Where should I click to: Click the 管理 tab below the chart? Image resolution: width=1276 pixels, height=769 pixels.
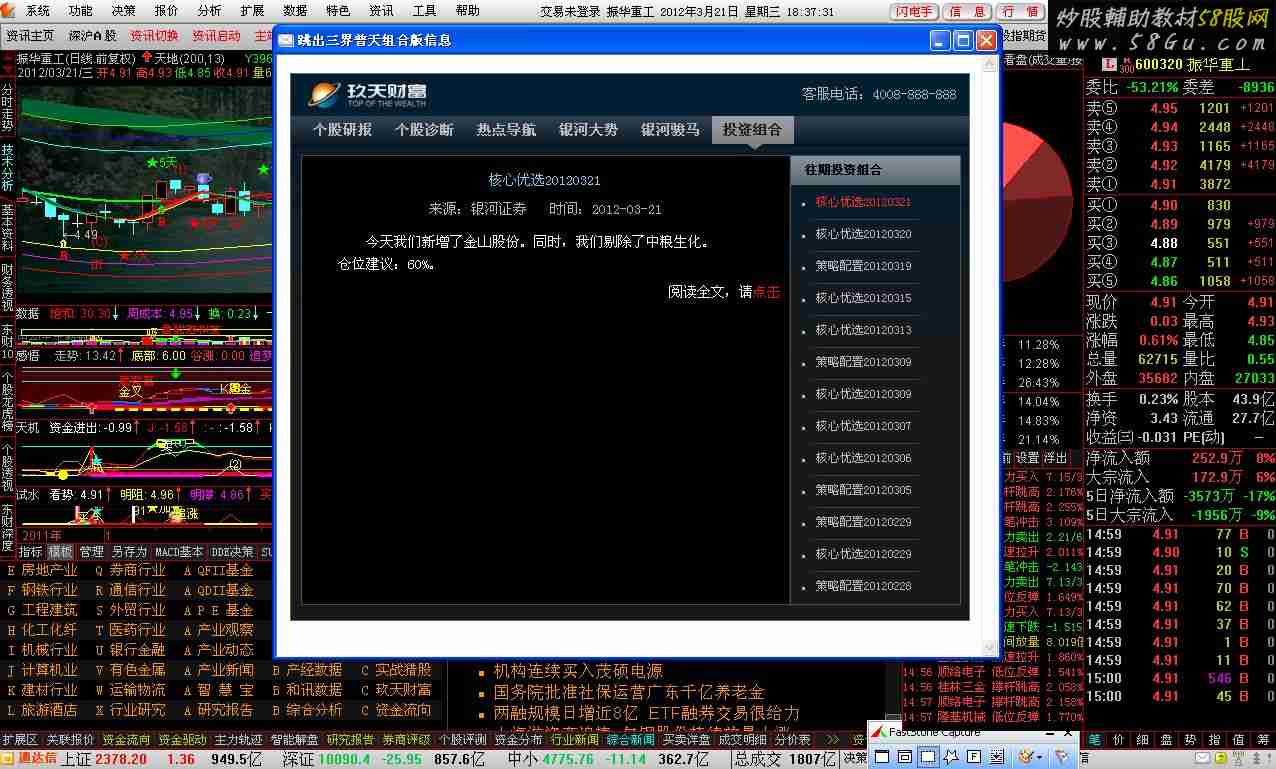pos(91,552)
